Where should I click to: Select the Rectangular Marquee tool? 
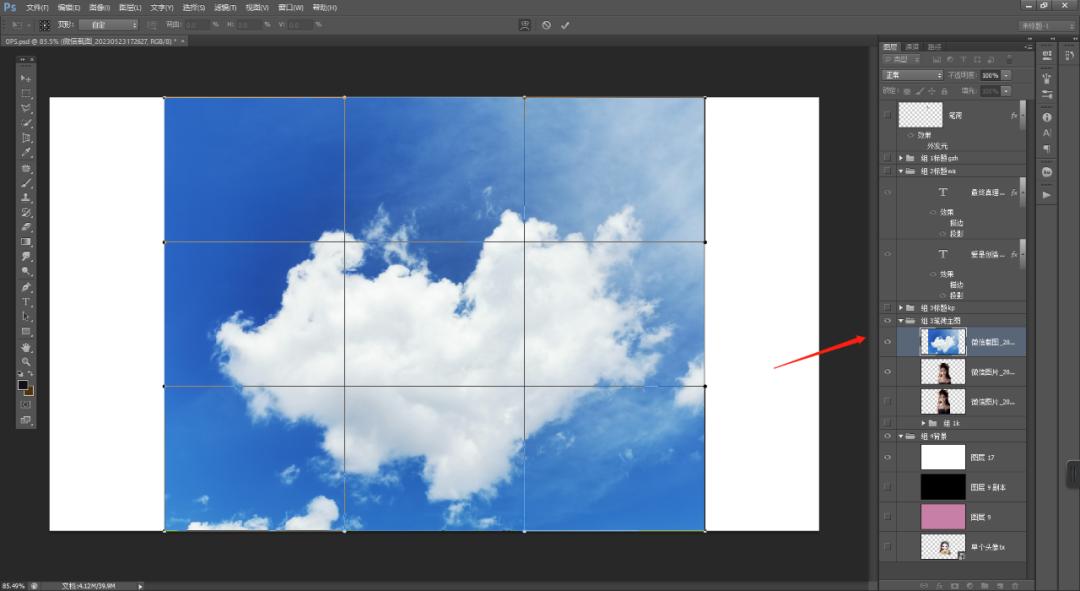[26, 93]
